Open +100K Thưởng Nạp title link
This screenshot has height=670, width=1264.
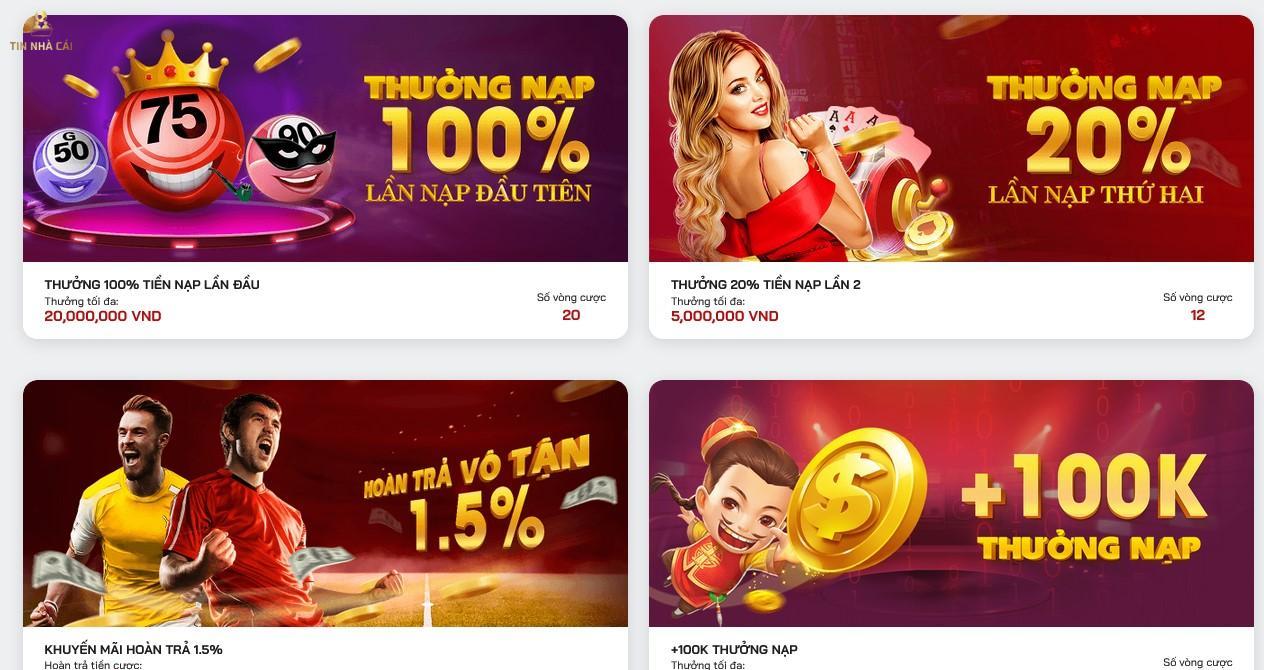coord(734,649)
